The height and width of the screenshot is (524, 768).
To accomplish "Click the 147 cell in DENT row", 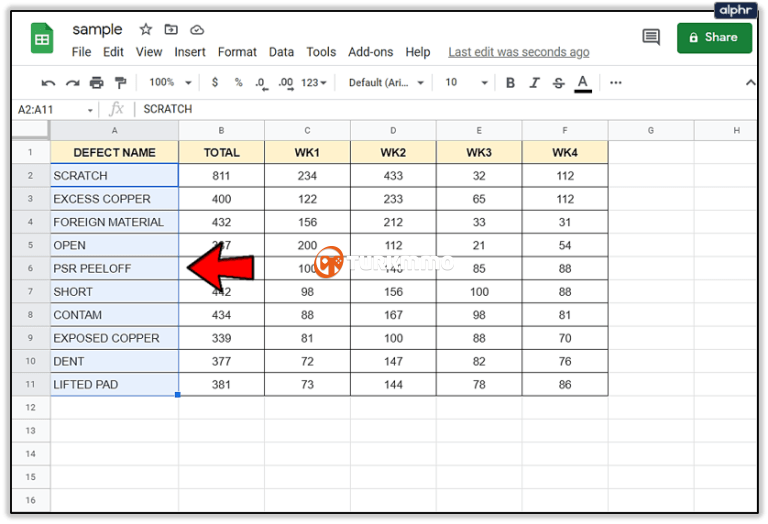I will [x=393, y=361].
